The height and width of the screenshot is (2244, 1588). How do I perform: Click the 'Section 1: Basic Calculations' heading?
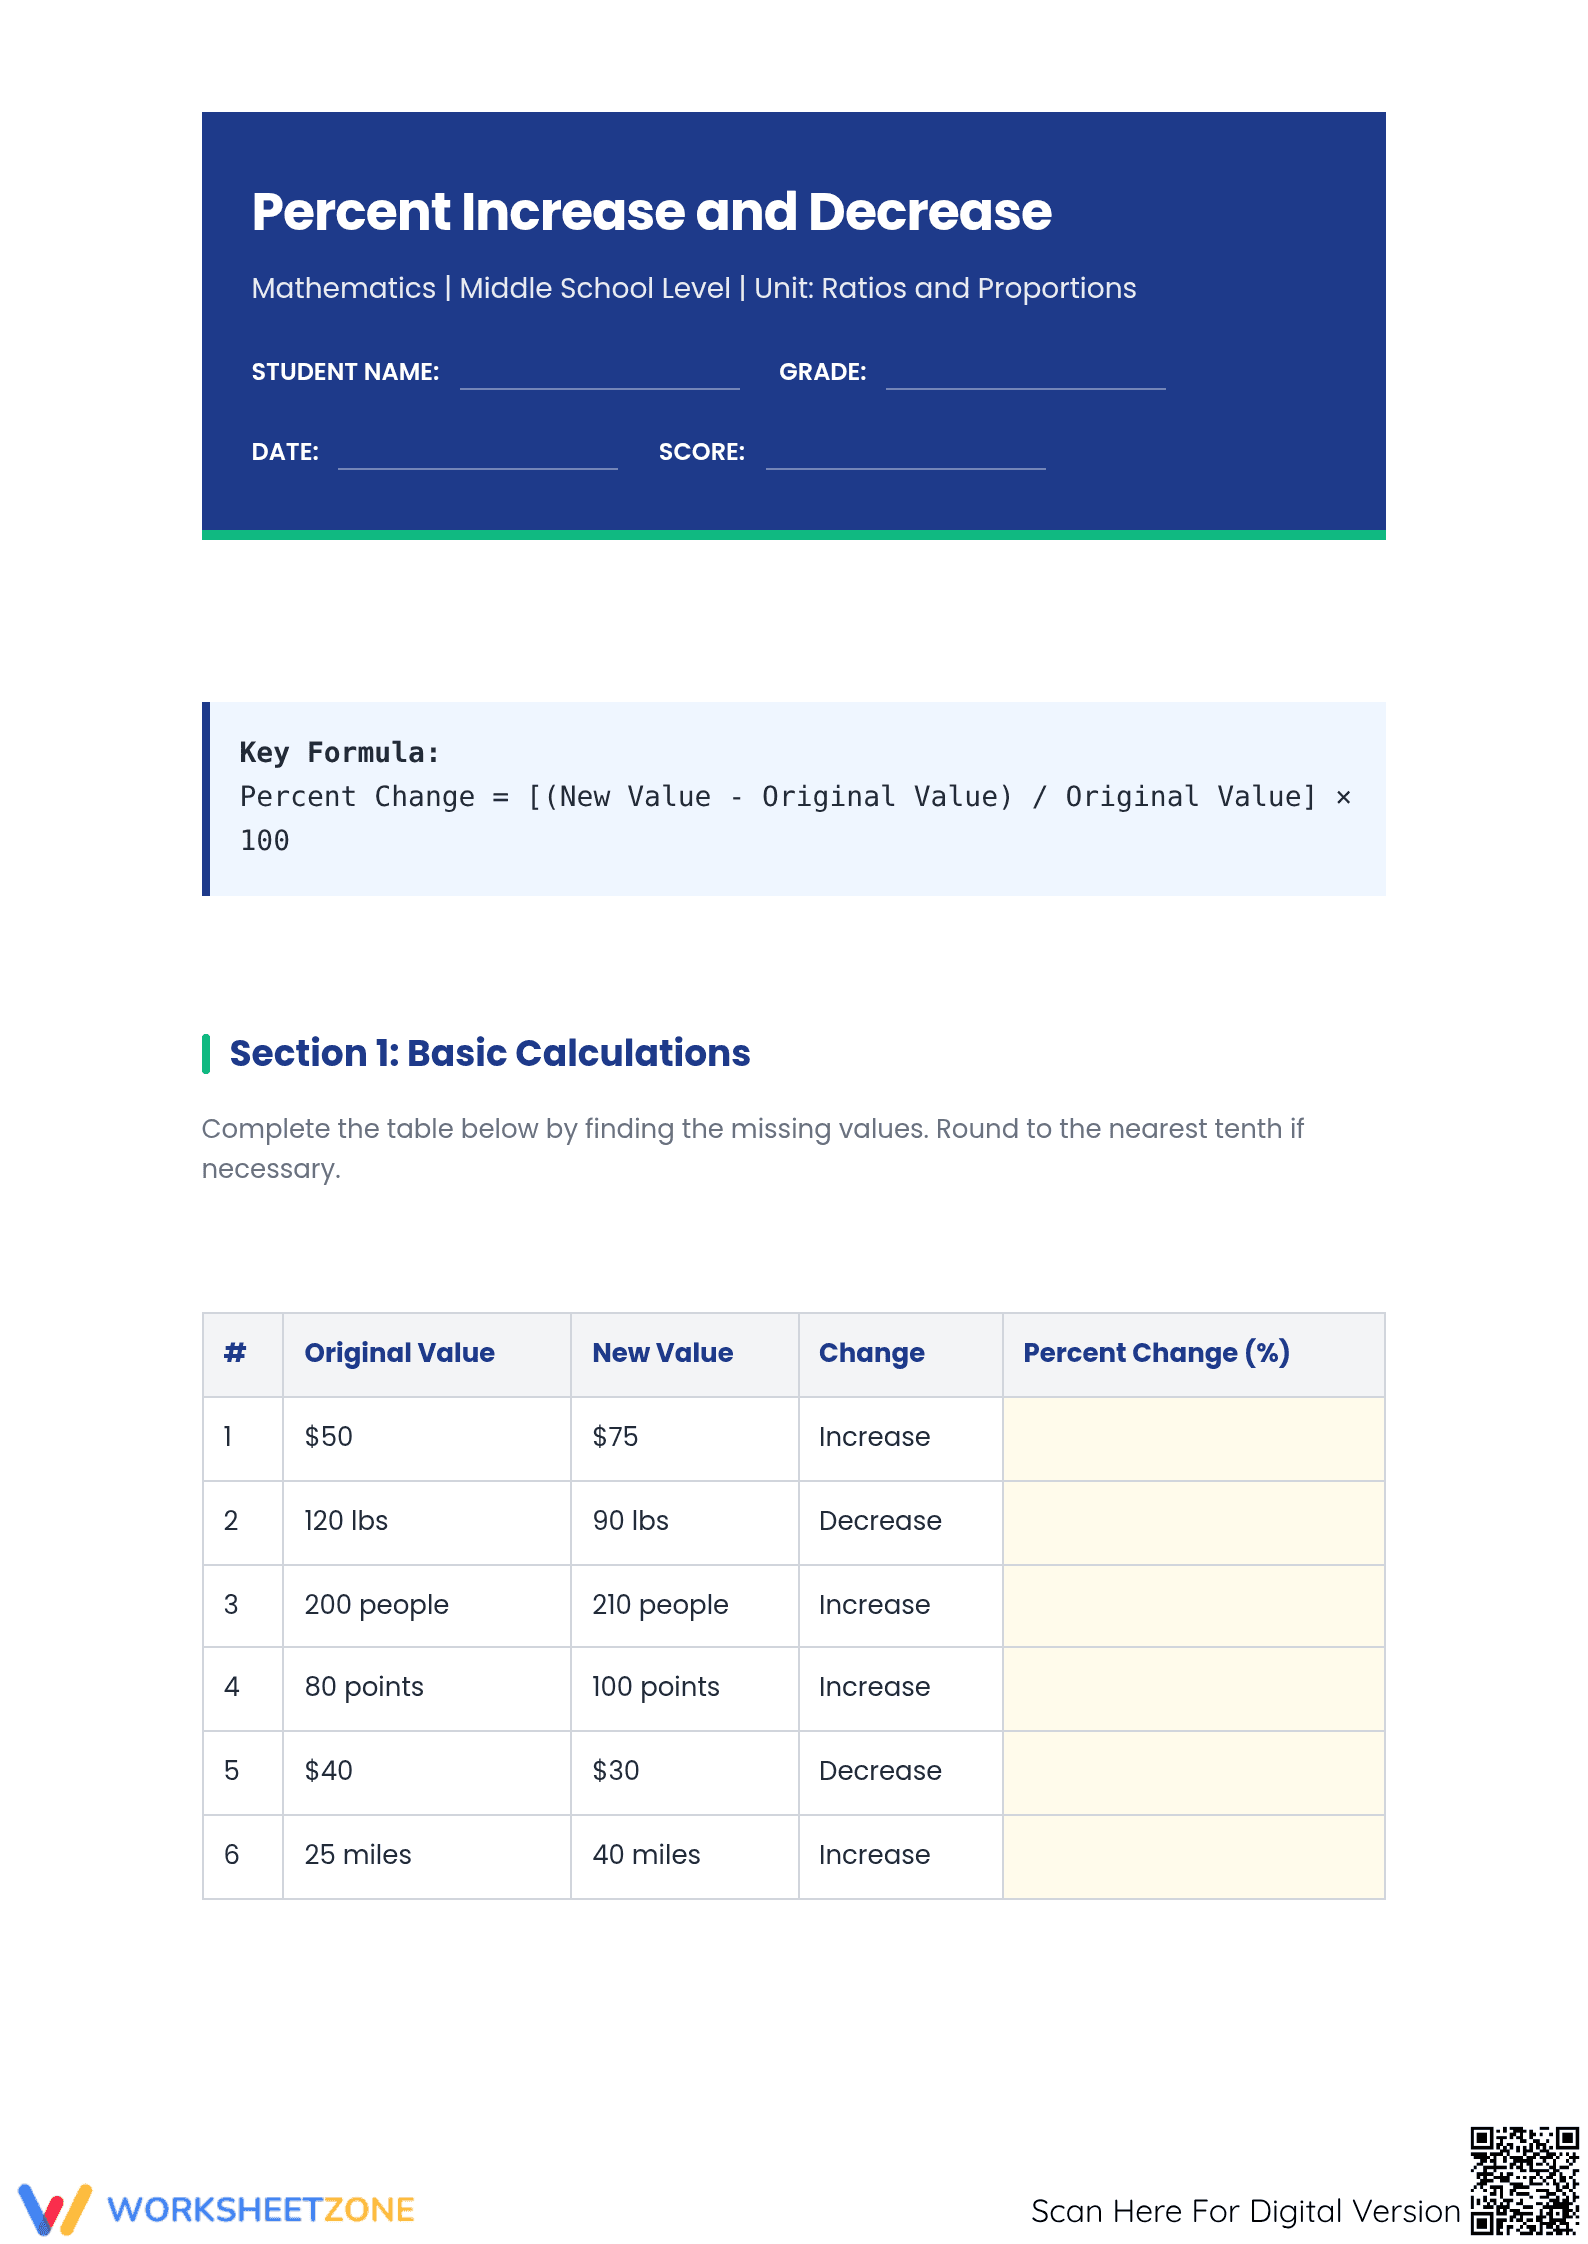pyautogui.click(x=490, y=1053)
